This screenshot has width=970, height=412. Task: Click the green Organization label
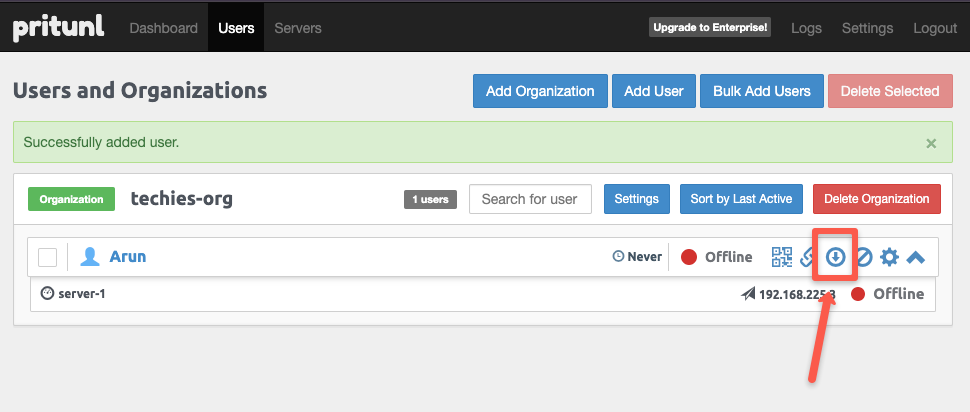pyautogui.click(x=72, y=199)
